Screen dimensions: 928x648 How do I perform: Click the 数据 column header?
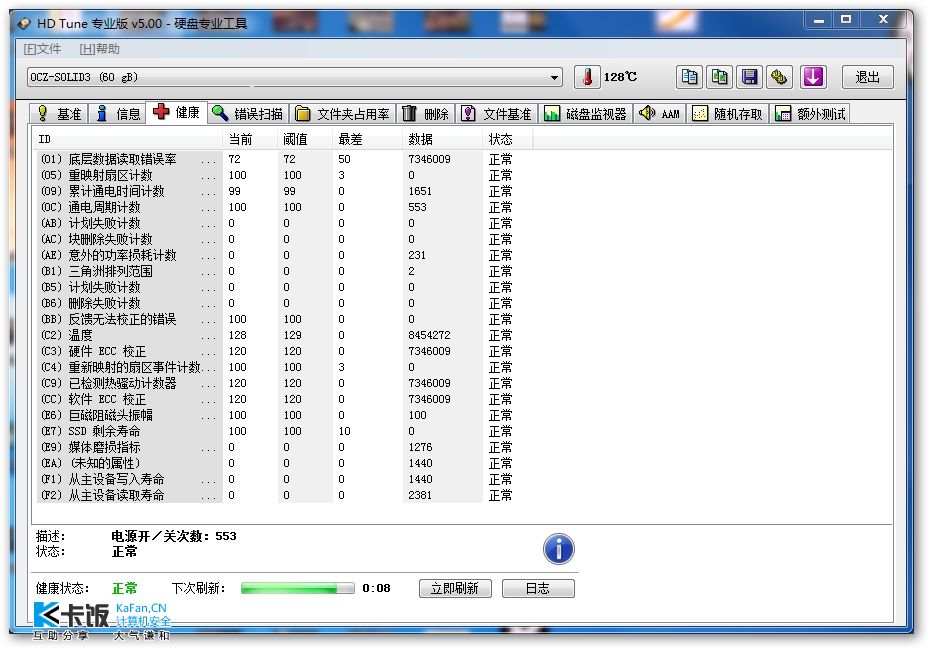point(443,140)
